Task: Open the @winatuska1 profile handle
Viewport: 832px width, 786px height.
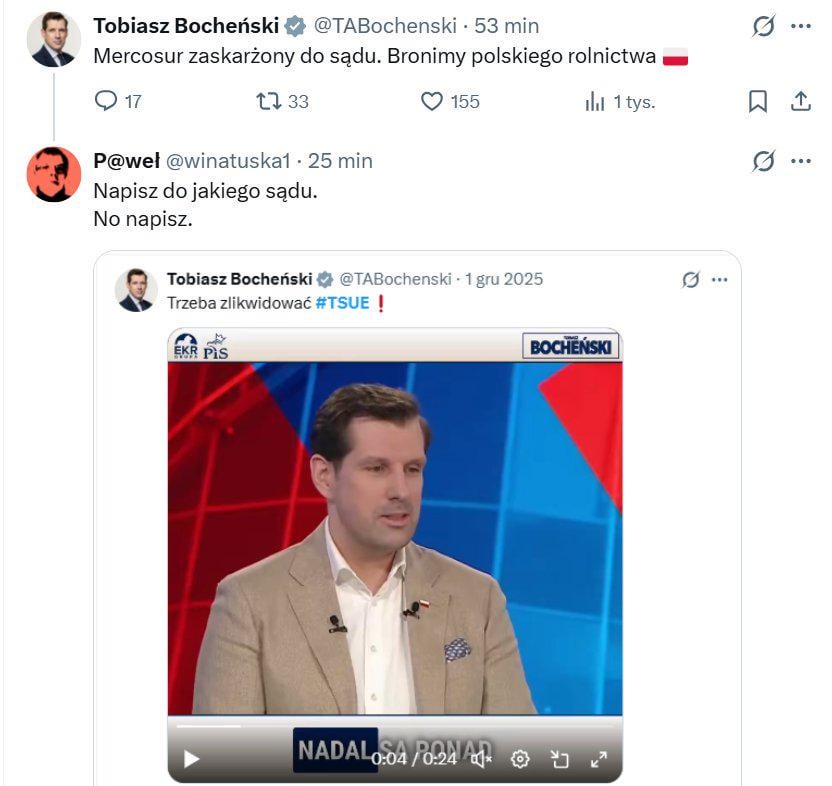Action: (227, 160)
